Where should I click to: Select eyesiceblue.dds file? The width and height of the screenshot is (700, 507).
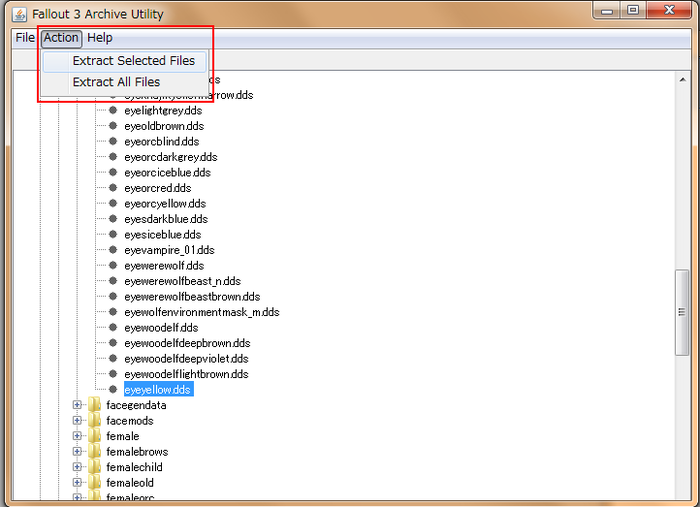point(162,235)
